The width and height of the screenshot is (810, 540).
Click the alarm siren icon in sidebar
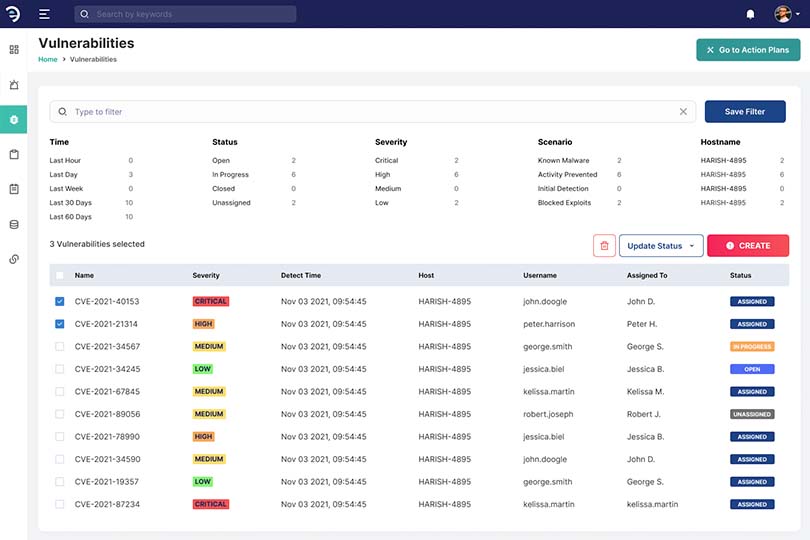(x=14, y=85)
